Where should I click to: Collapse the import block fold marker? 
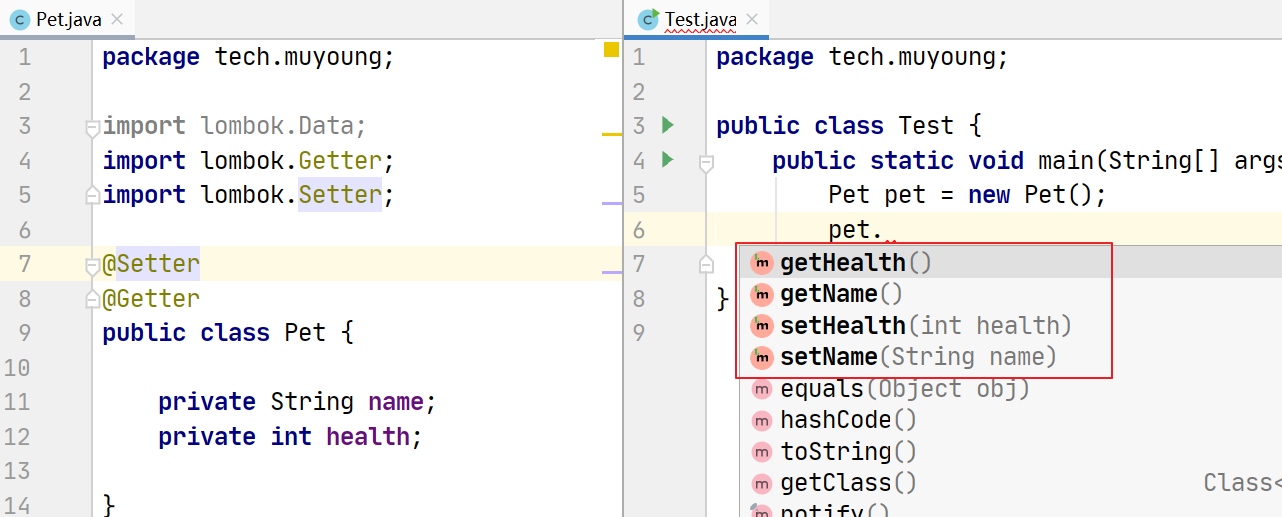[92, 128]
